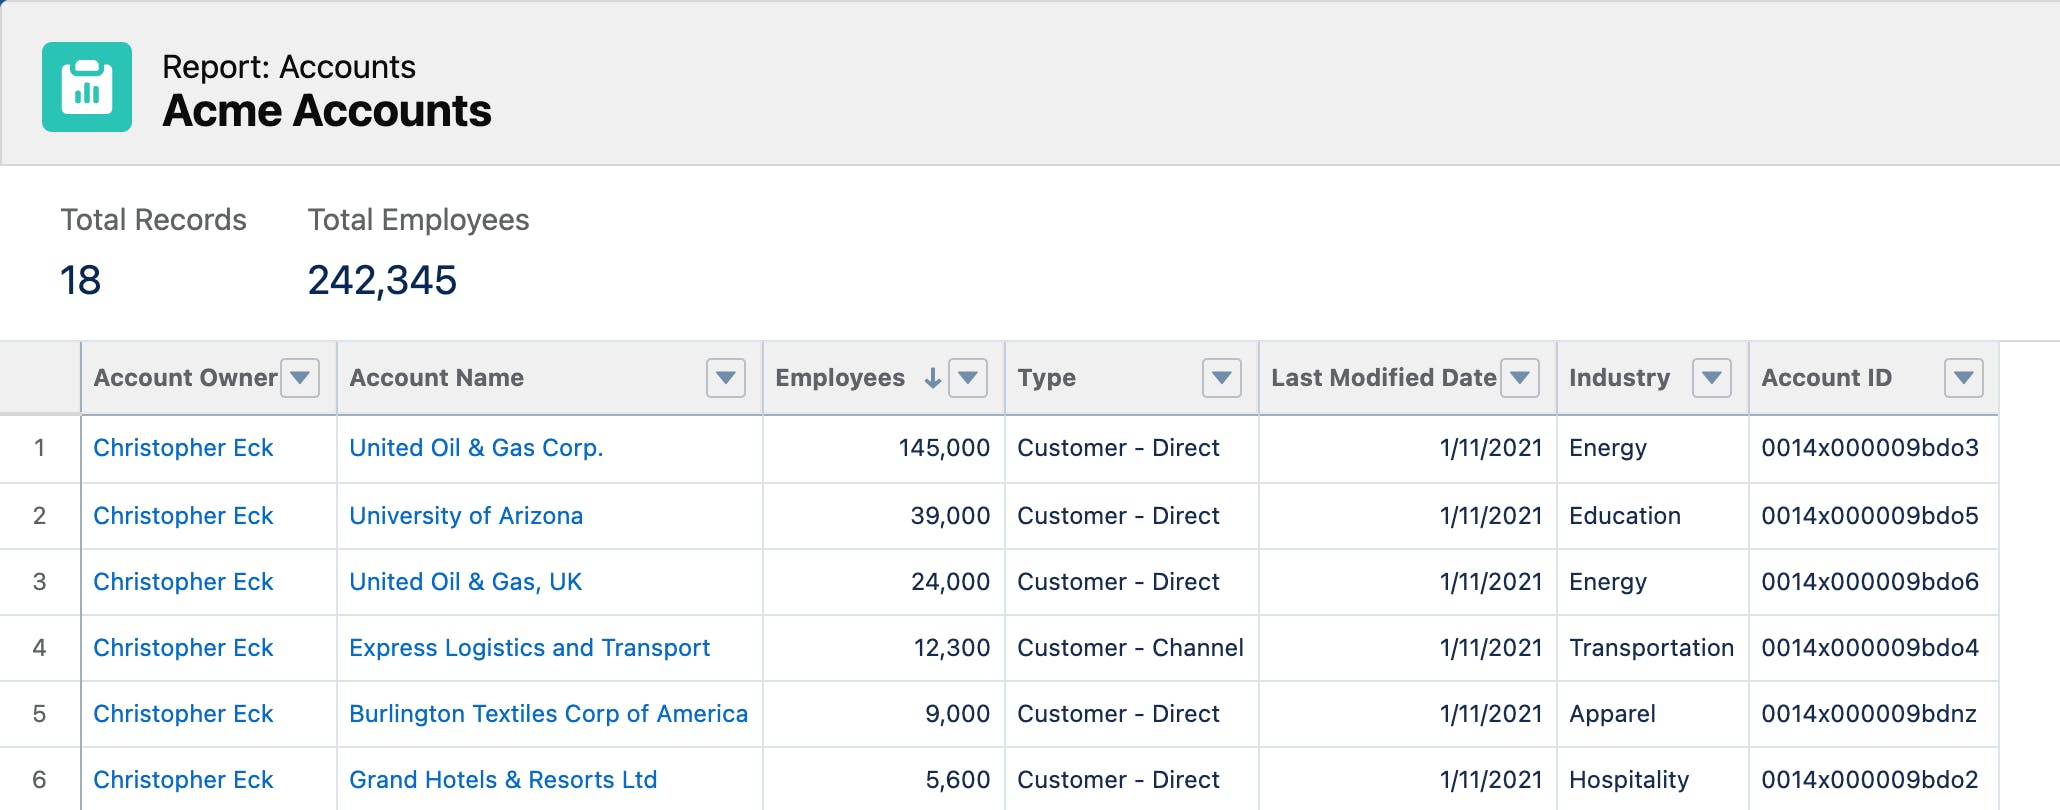Open Burlington Textiles Corp of America account

(548, 714)
